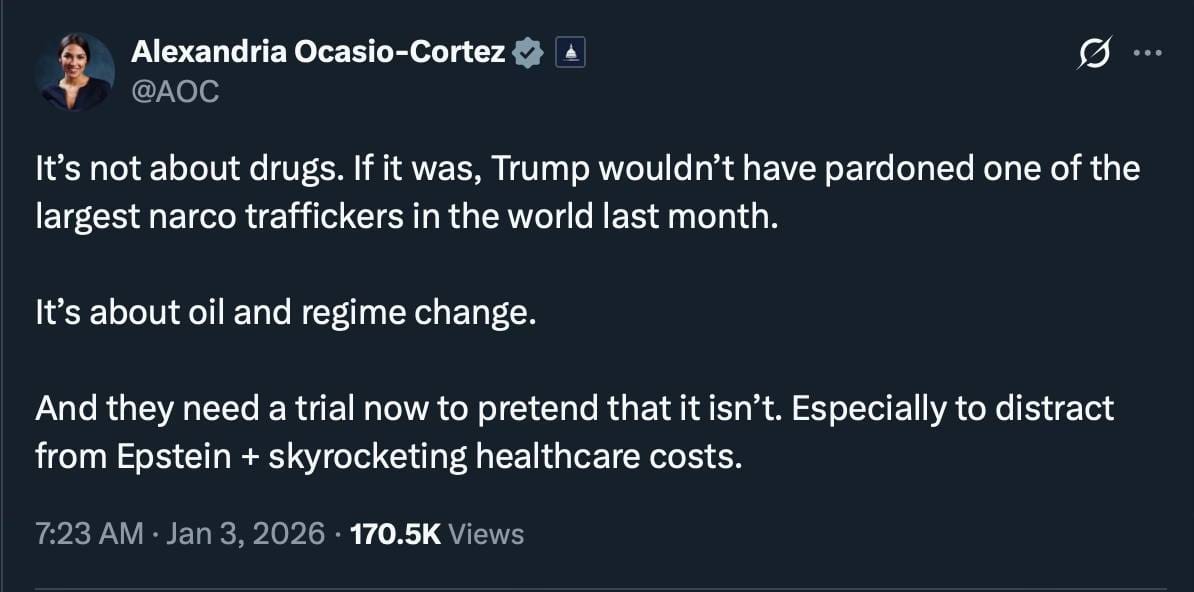Open the @AOC handle link
The image size is (1194, 592).
175,92
